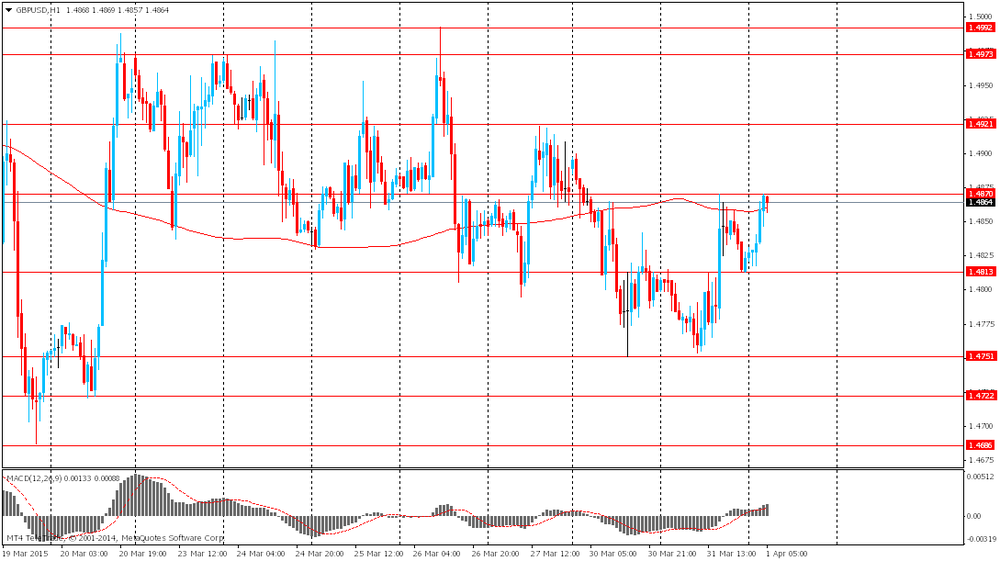1000x561 pixels.
Task: Click the 27 Mar 12:00 time label
Action: (x=555, y=554)
